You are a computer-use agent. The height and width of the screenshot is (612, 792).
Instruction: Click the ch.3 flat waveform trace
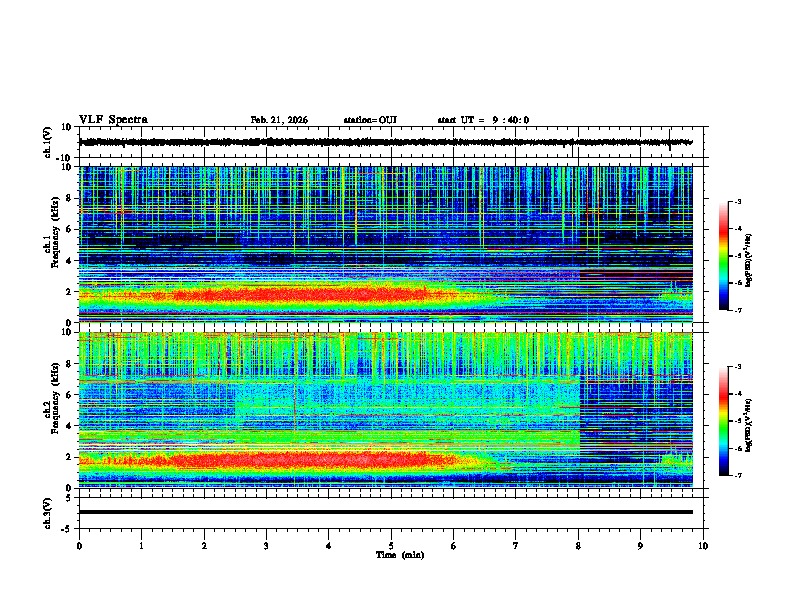pos(385,512)
